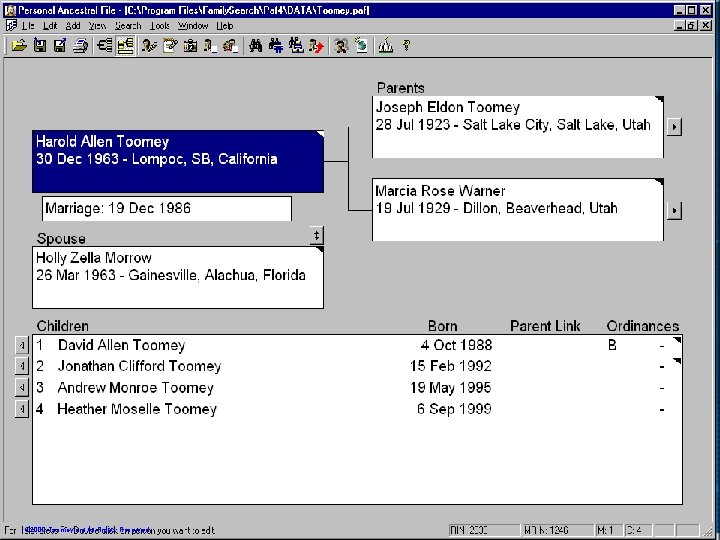720x540 pixels.
Task: Click arrow button left of Heather Moselle Toomey
Action: (22, 409)
